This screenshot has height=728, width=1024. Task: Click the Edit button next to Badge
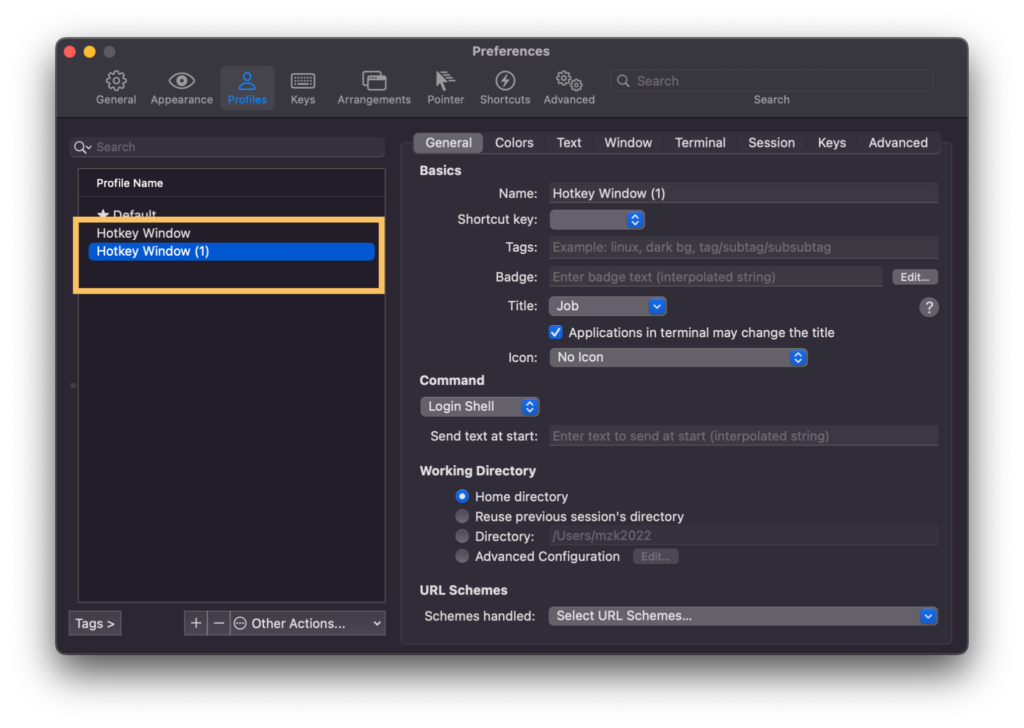pyautogui.click(x=915, y=277)
